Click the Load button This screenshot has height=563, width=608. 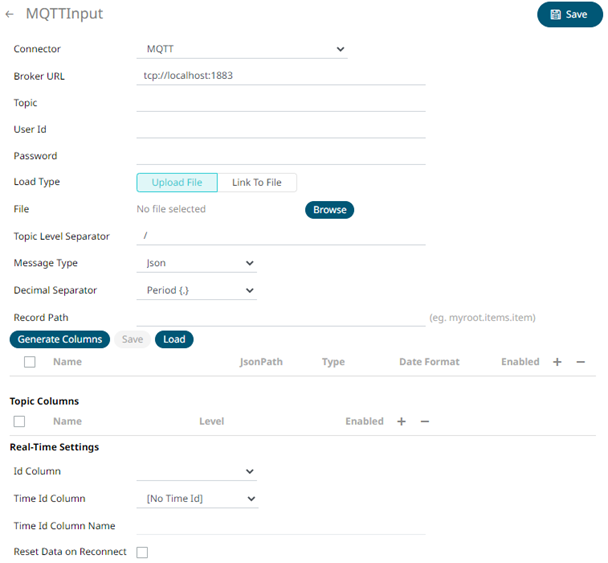click(174, 339)
